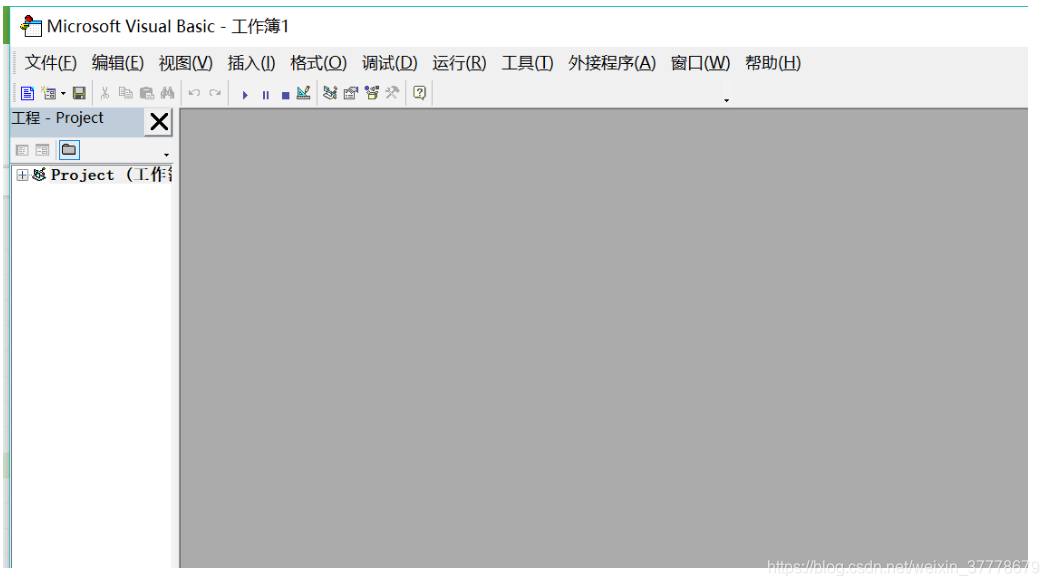Click the Paste clipboard icon
Screen dimensions: 1049x586
pyautogui.click(x=147, y=93)
